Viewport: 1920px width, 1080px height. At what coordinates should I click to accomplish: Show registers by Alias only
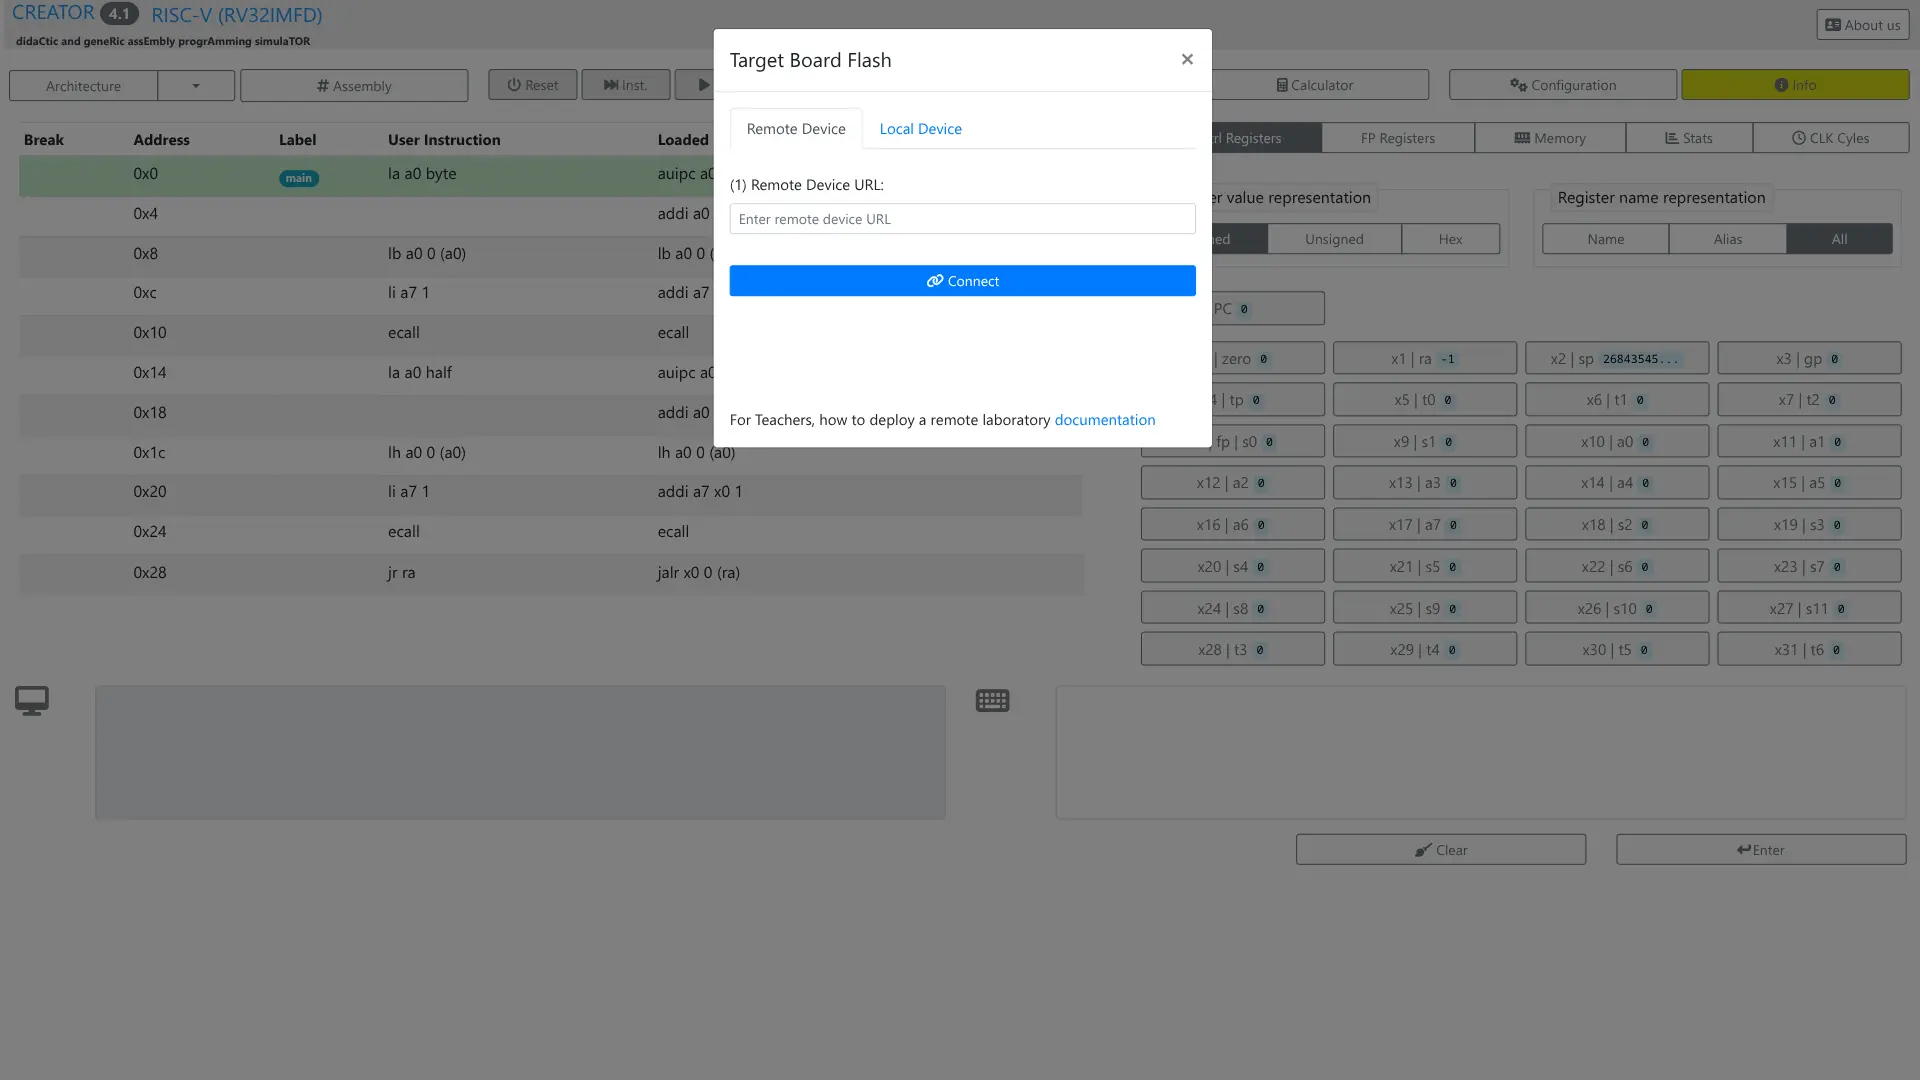pyautogui.click(x=1727, y=239)
